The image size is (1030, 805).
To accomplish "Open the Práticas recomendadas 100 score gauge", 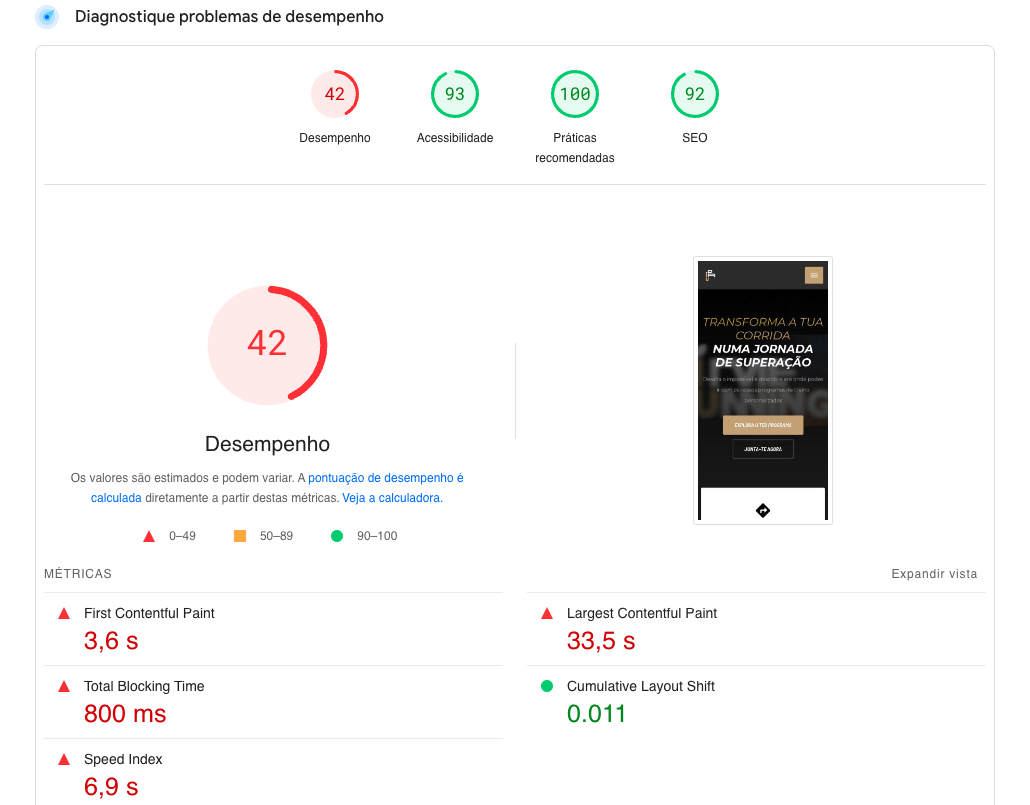I will (x=575, y=95).
